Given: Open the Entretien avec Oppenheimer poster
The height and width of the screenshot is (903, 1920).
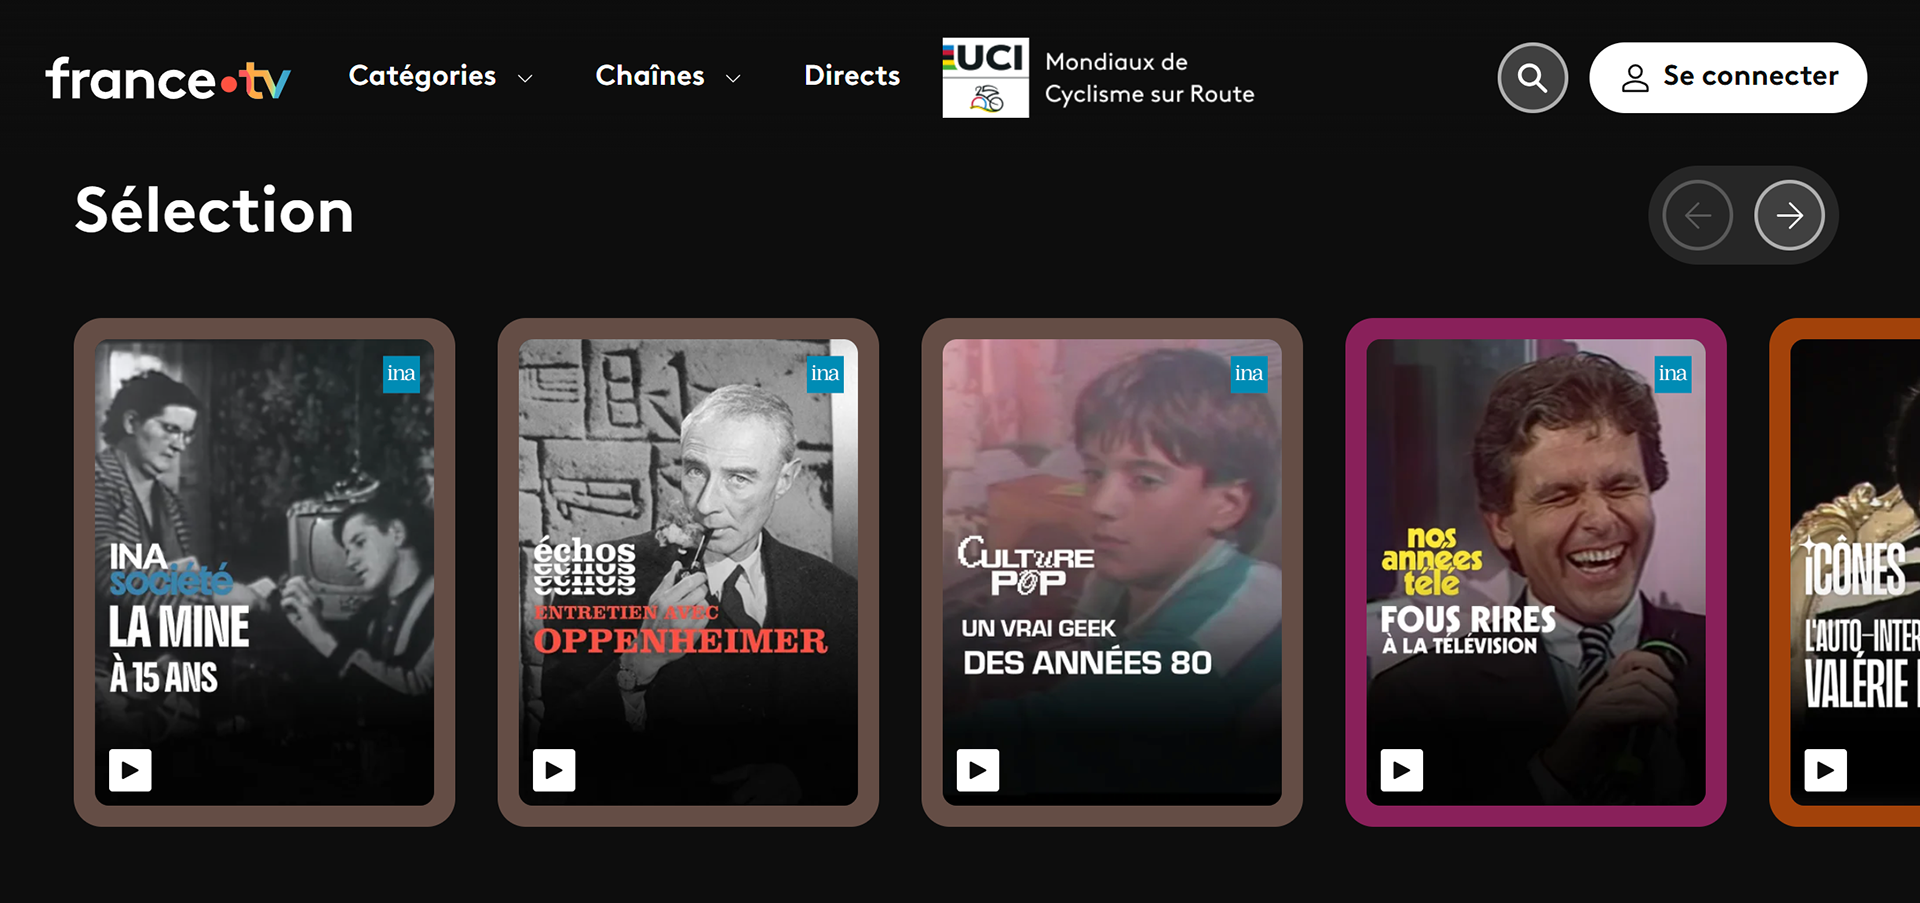Looking at the screenshot, I should click(688, 572).
